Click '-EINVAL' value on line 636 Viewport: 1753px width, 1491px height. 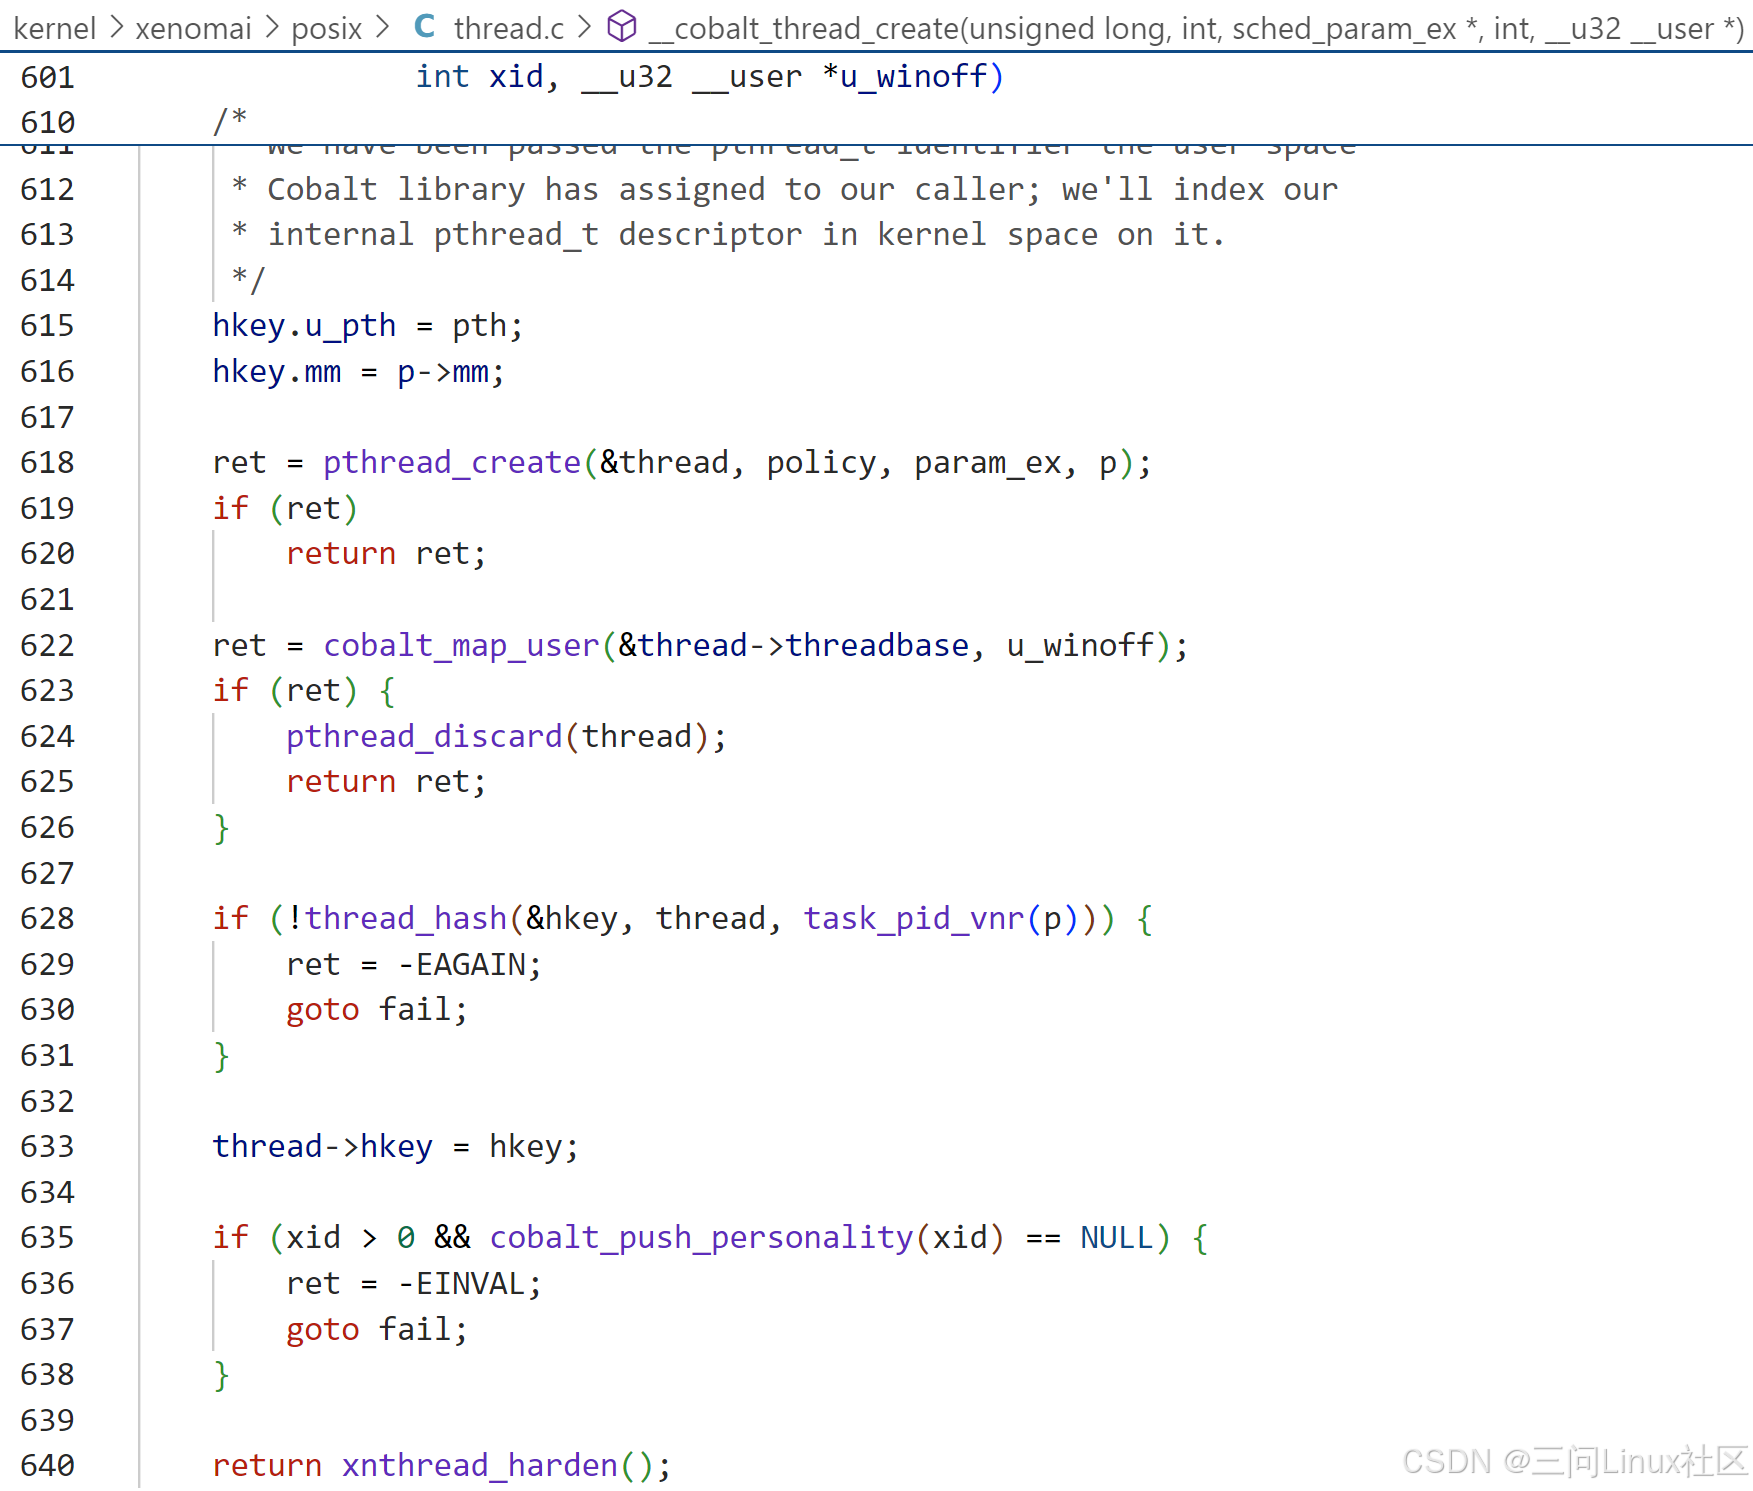coord(461,1283)
